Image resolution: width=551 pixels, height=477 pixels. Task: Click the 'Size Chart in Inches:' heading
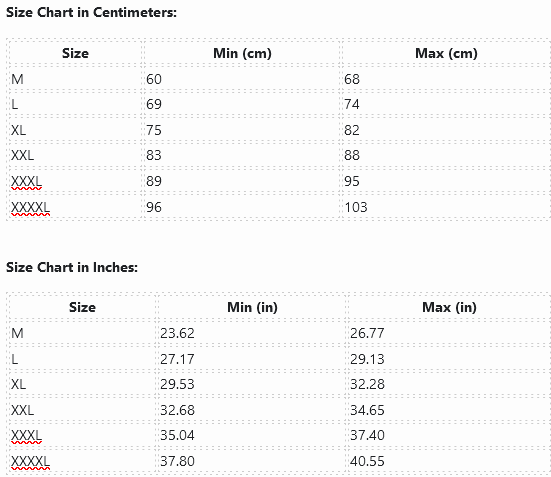[72, 267]
